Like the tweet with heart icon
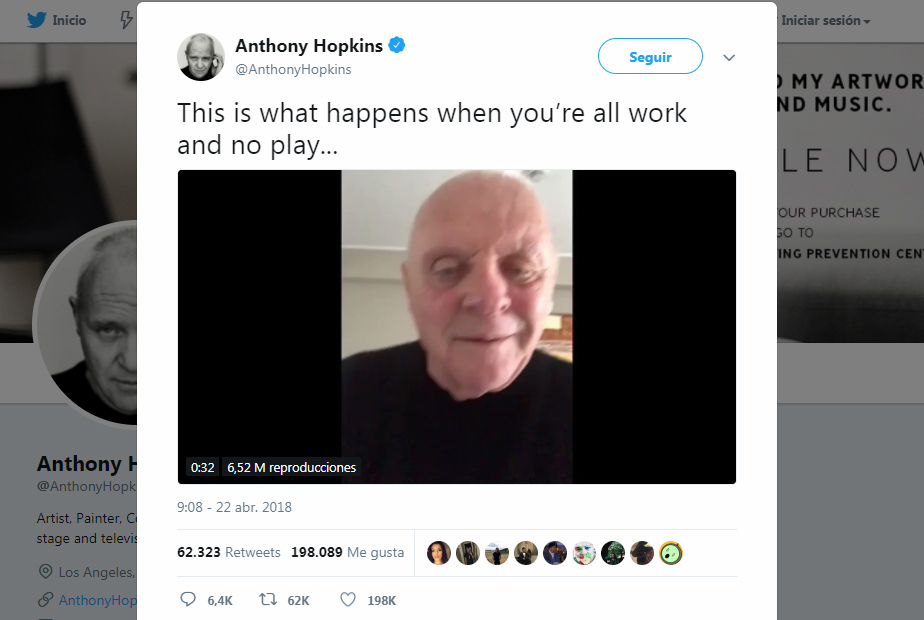924x620 pixels. (x=348, y=599)
